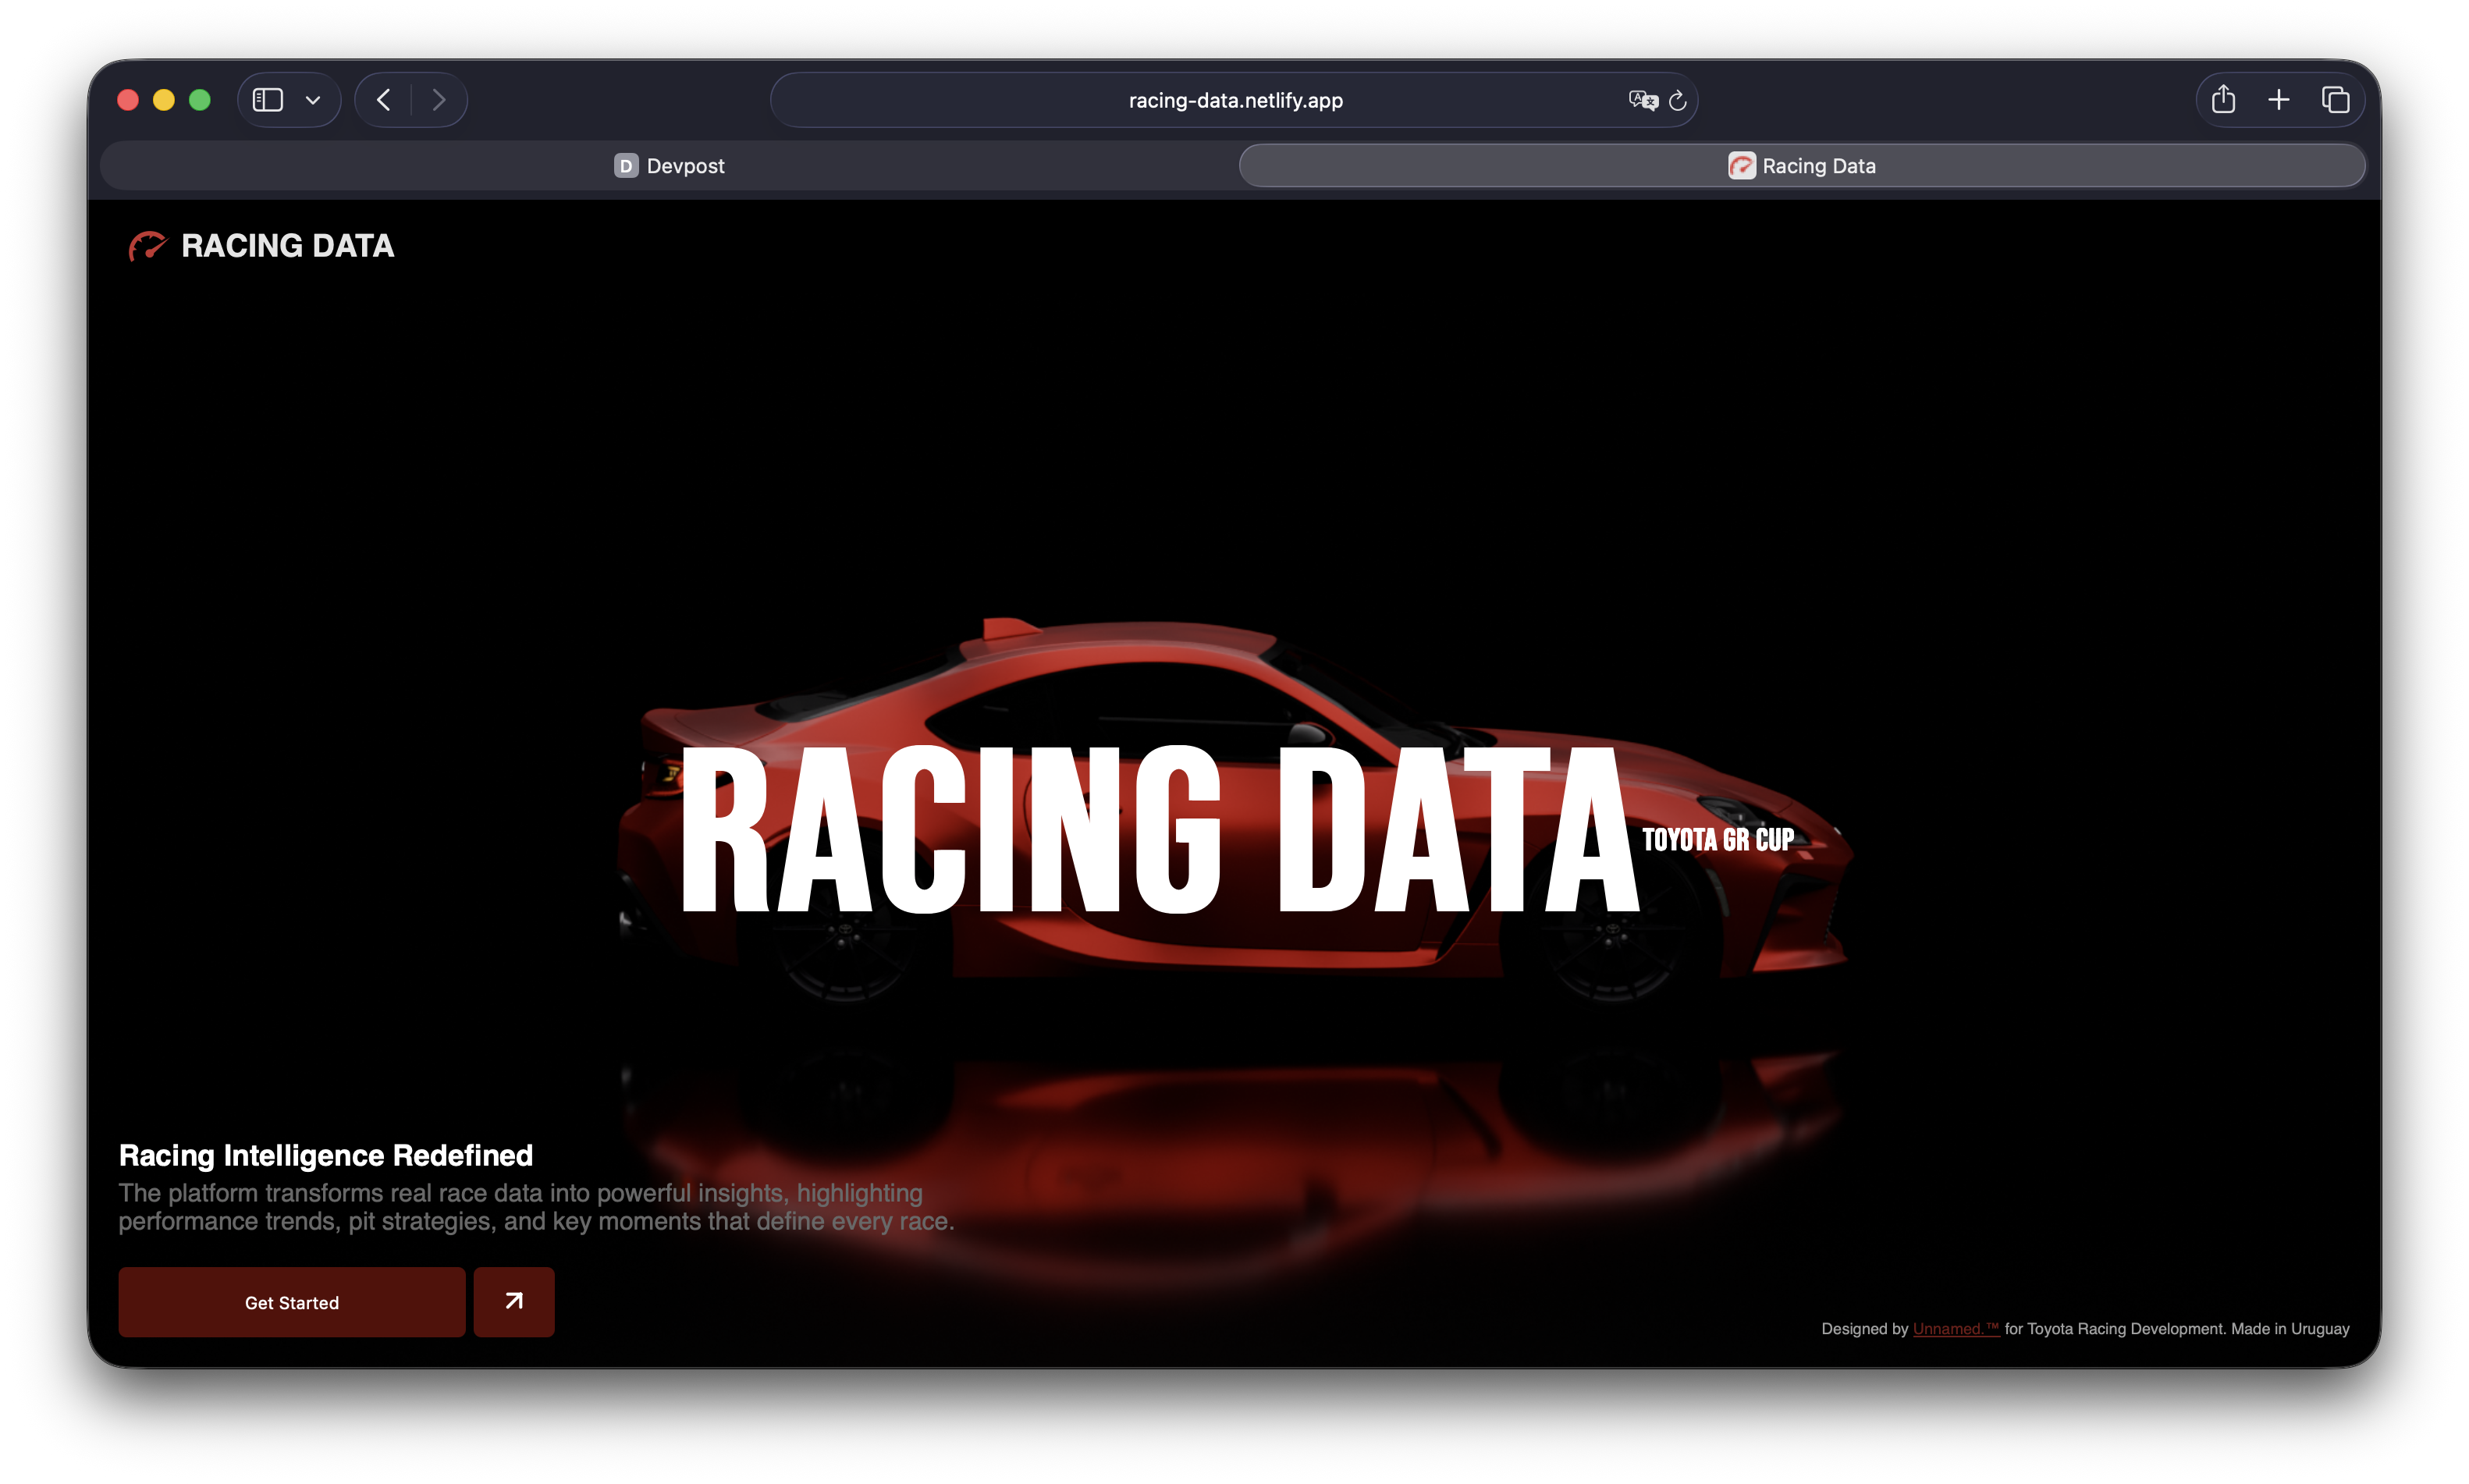Show the tab overview icon

2335,100
